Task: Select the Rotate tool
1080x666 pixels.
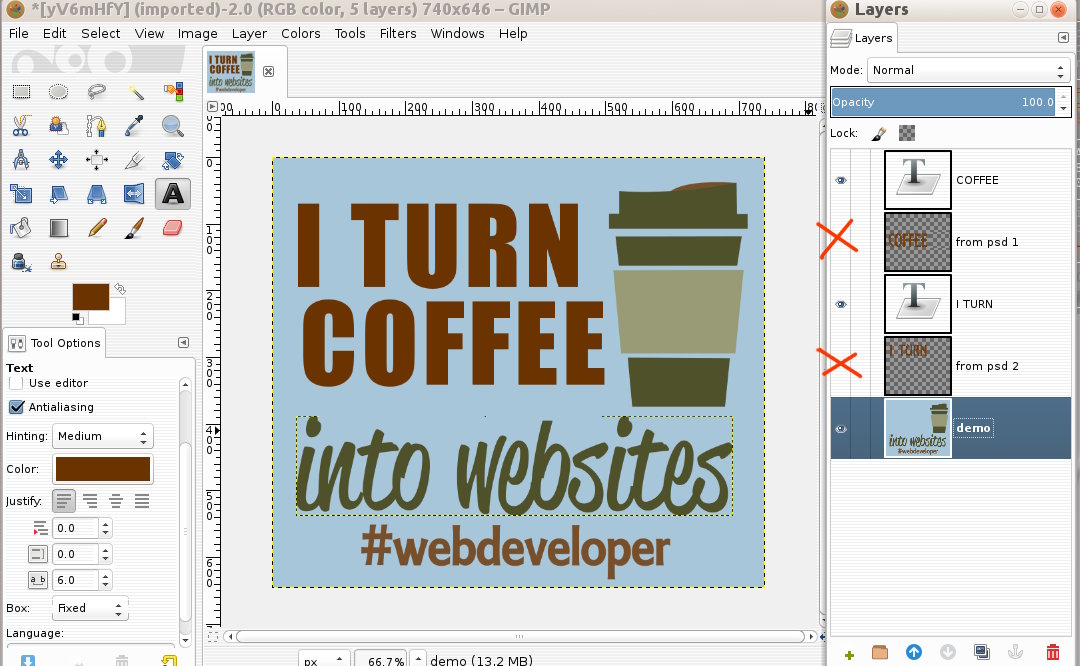Action: pyautogui.click(x=173, y=160)
